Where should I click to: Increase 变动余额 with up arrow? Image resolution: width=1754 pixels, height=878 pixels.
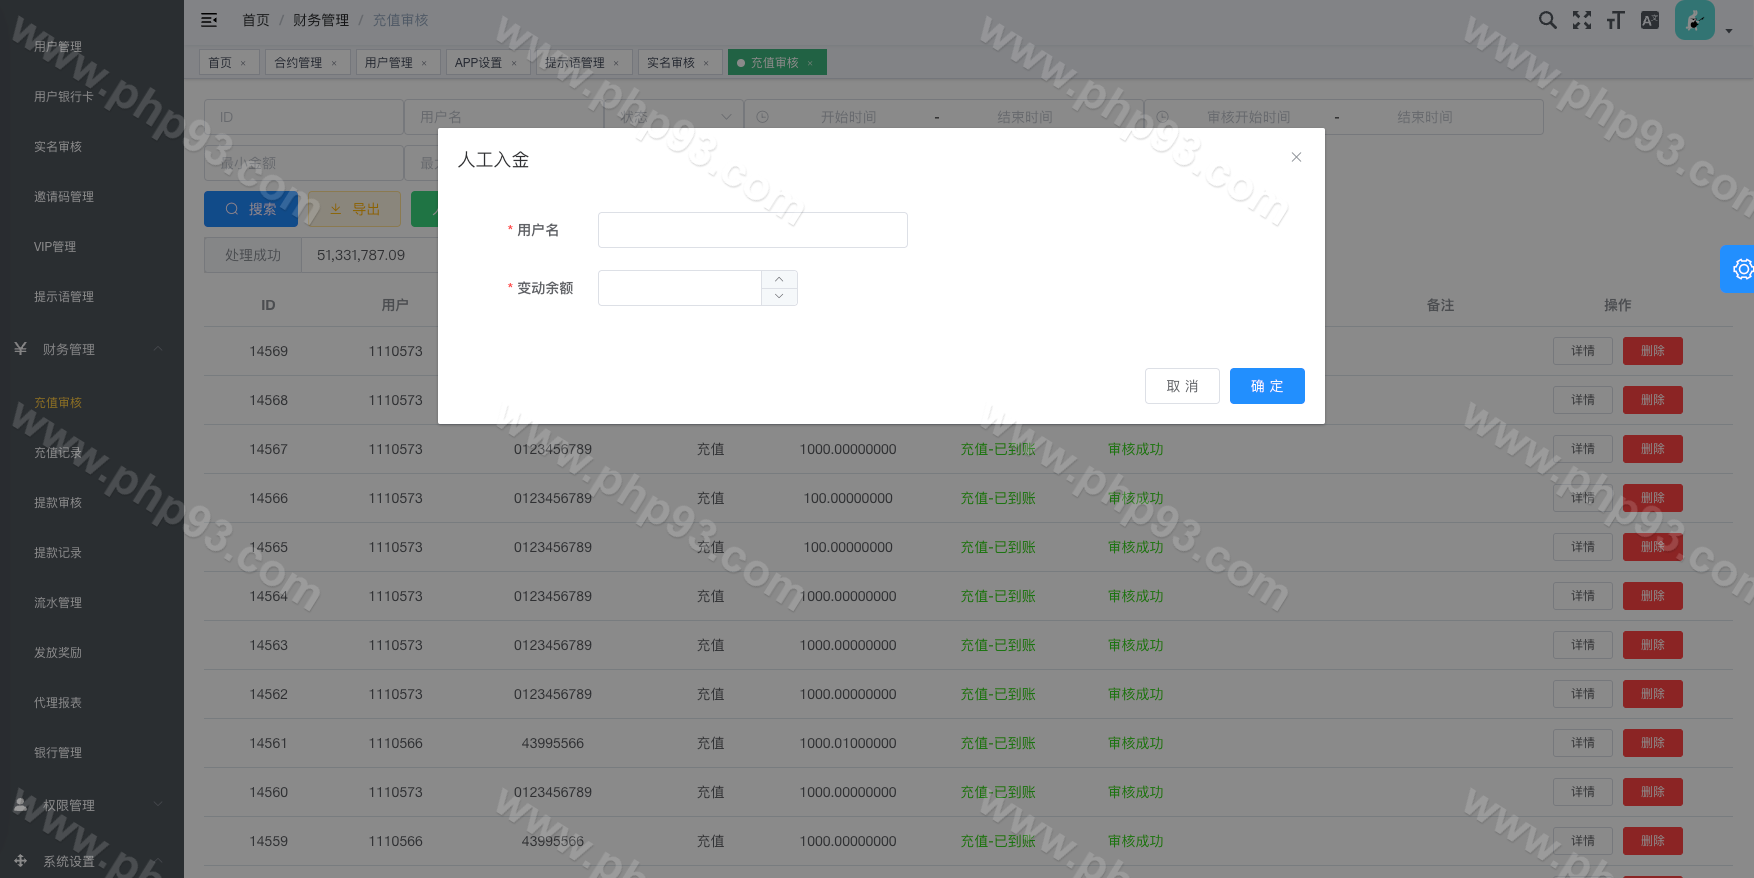tap(779, 279)
